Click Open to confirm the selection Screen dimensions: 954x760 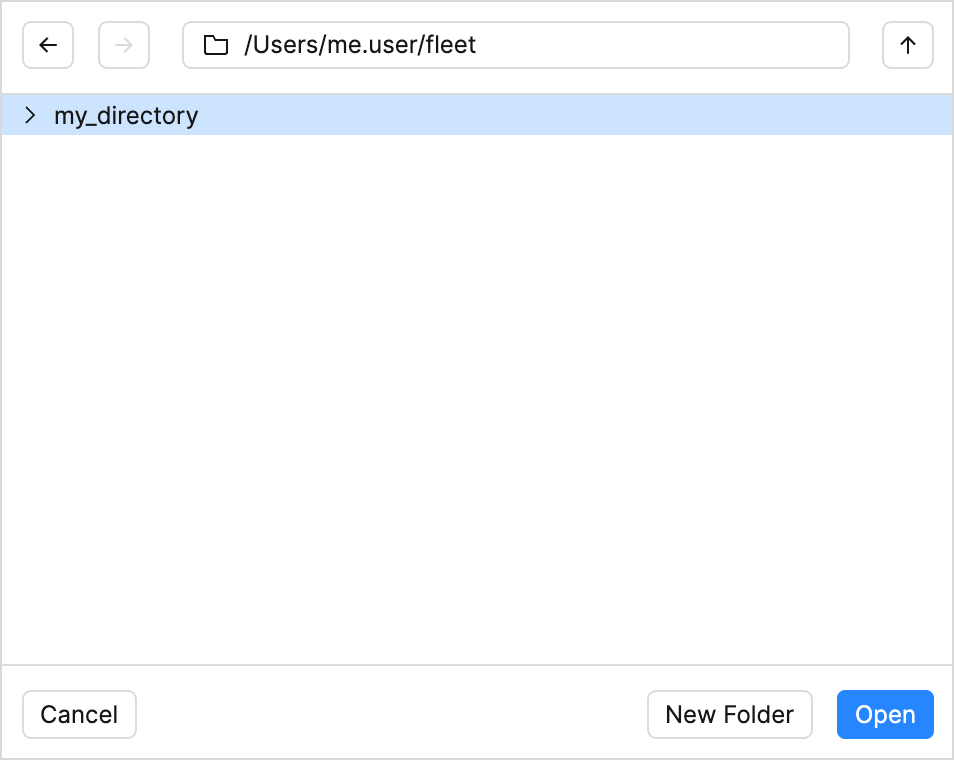tap(885, 714)
